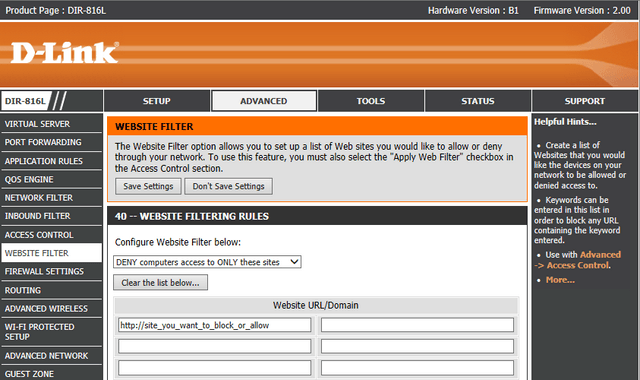Open Routing page
Screen dimensions: 640x380
(x=51, y=290)
